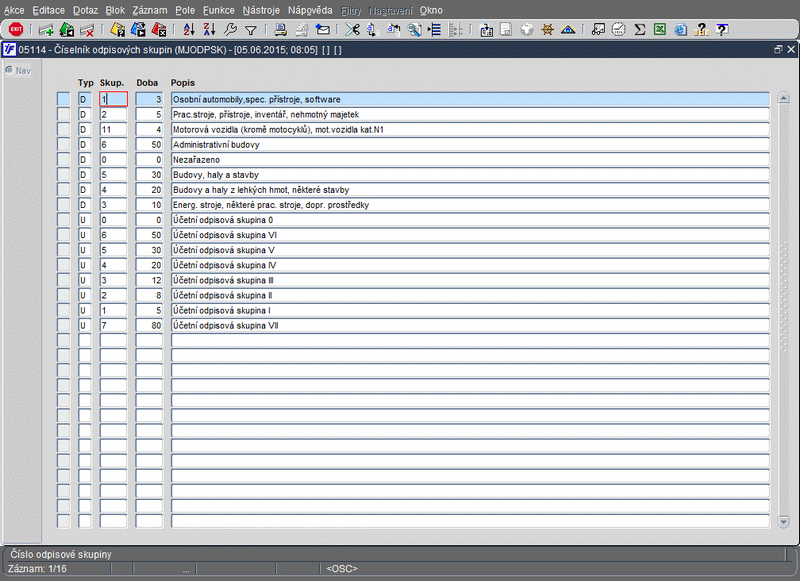Open the Okno menu

pos(431,10)
